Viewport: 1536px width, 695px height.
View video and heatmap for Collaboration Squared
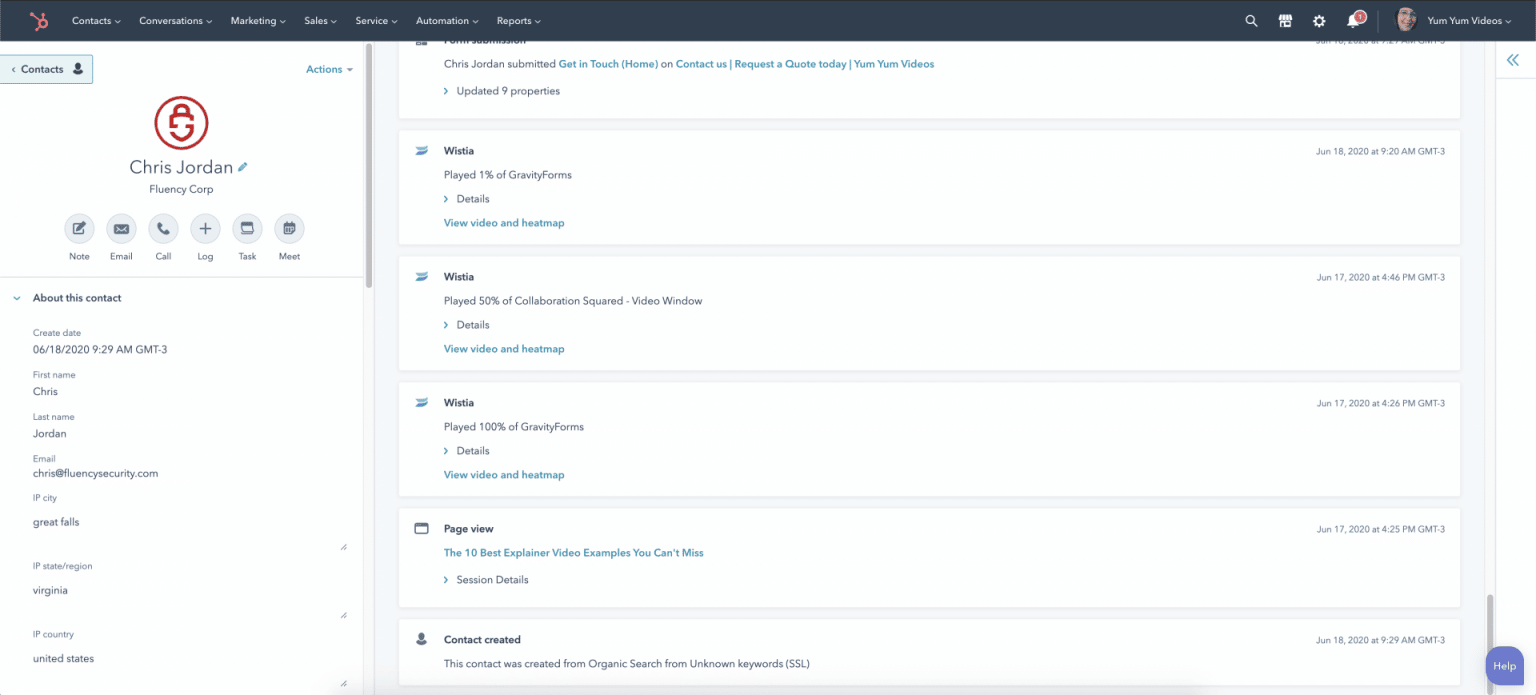click(x=504, y=349)
